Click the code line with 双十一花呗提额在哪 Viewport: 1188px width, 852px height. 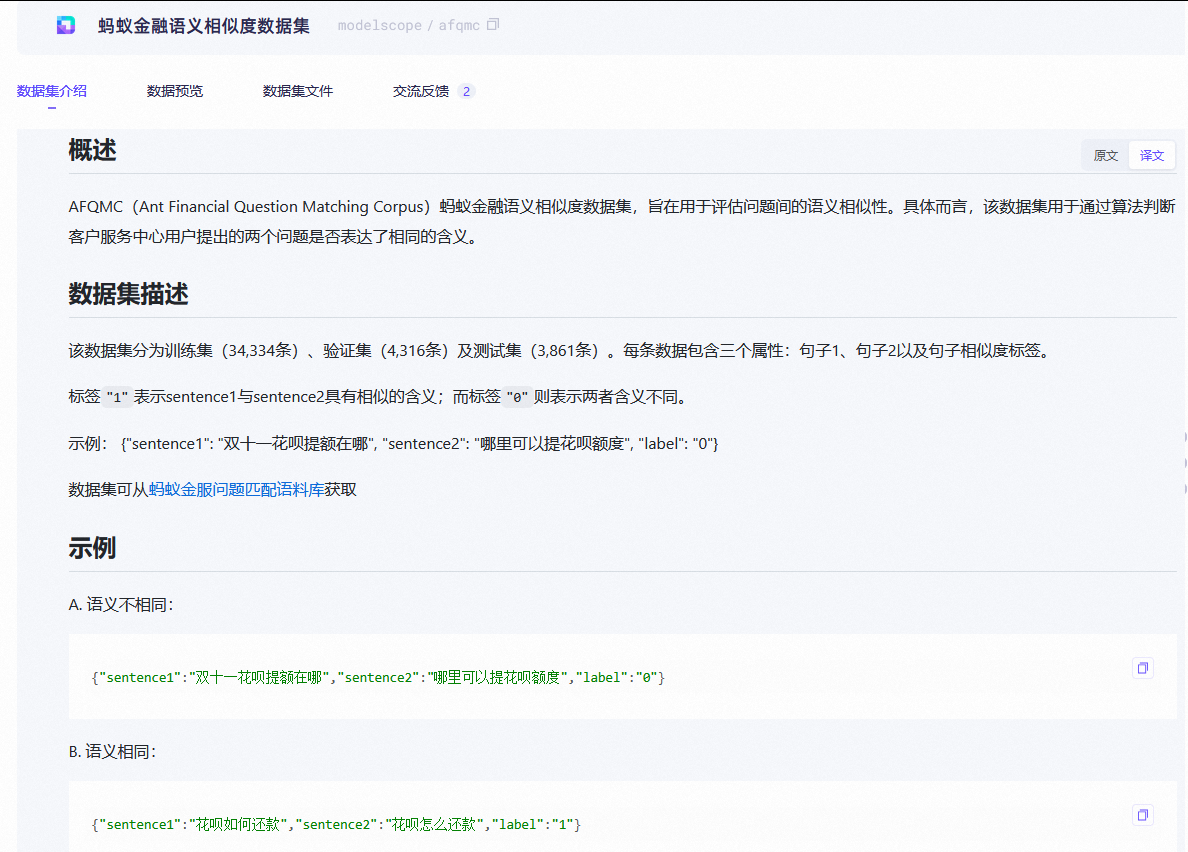point(378,677)
